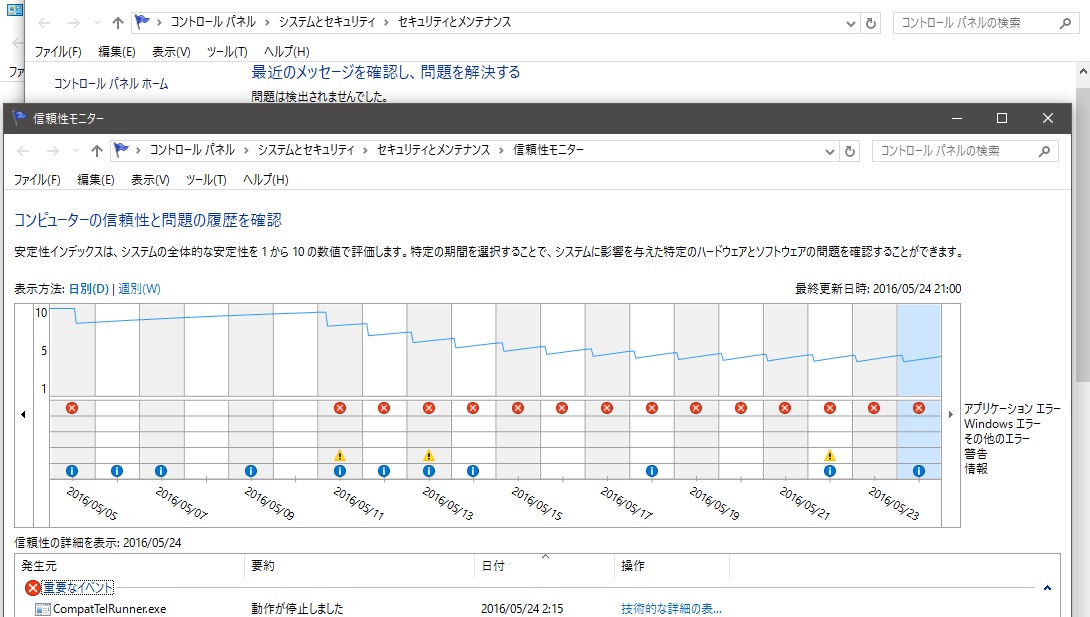Click information icon for 2016/05/05

[72, 471]
